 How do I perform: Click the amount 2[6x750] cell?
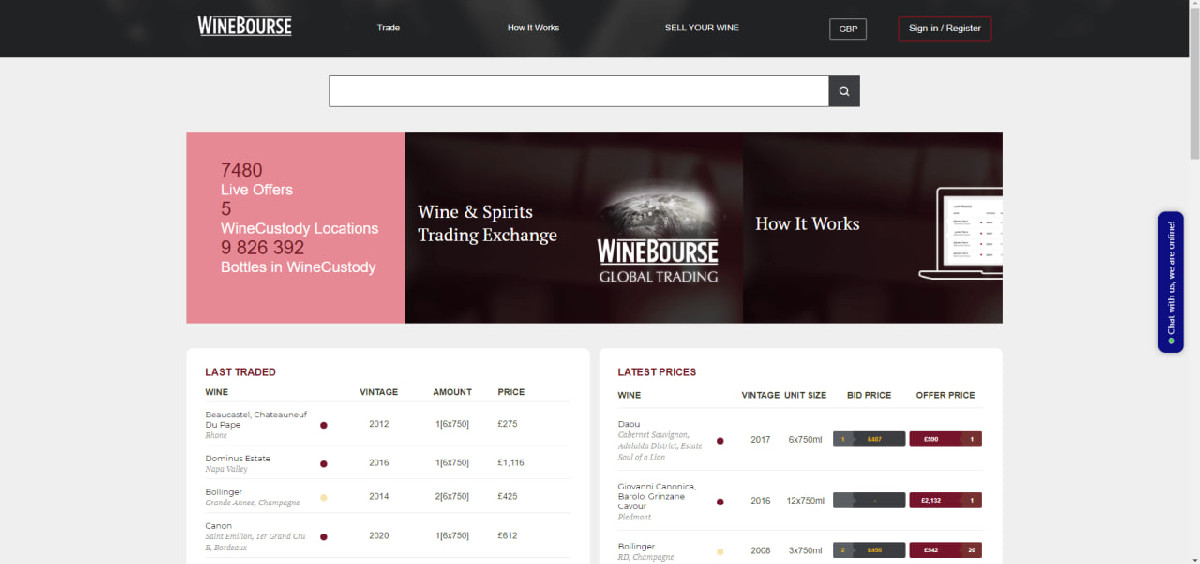452,496
